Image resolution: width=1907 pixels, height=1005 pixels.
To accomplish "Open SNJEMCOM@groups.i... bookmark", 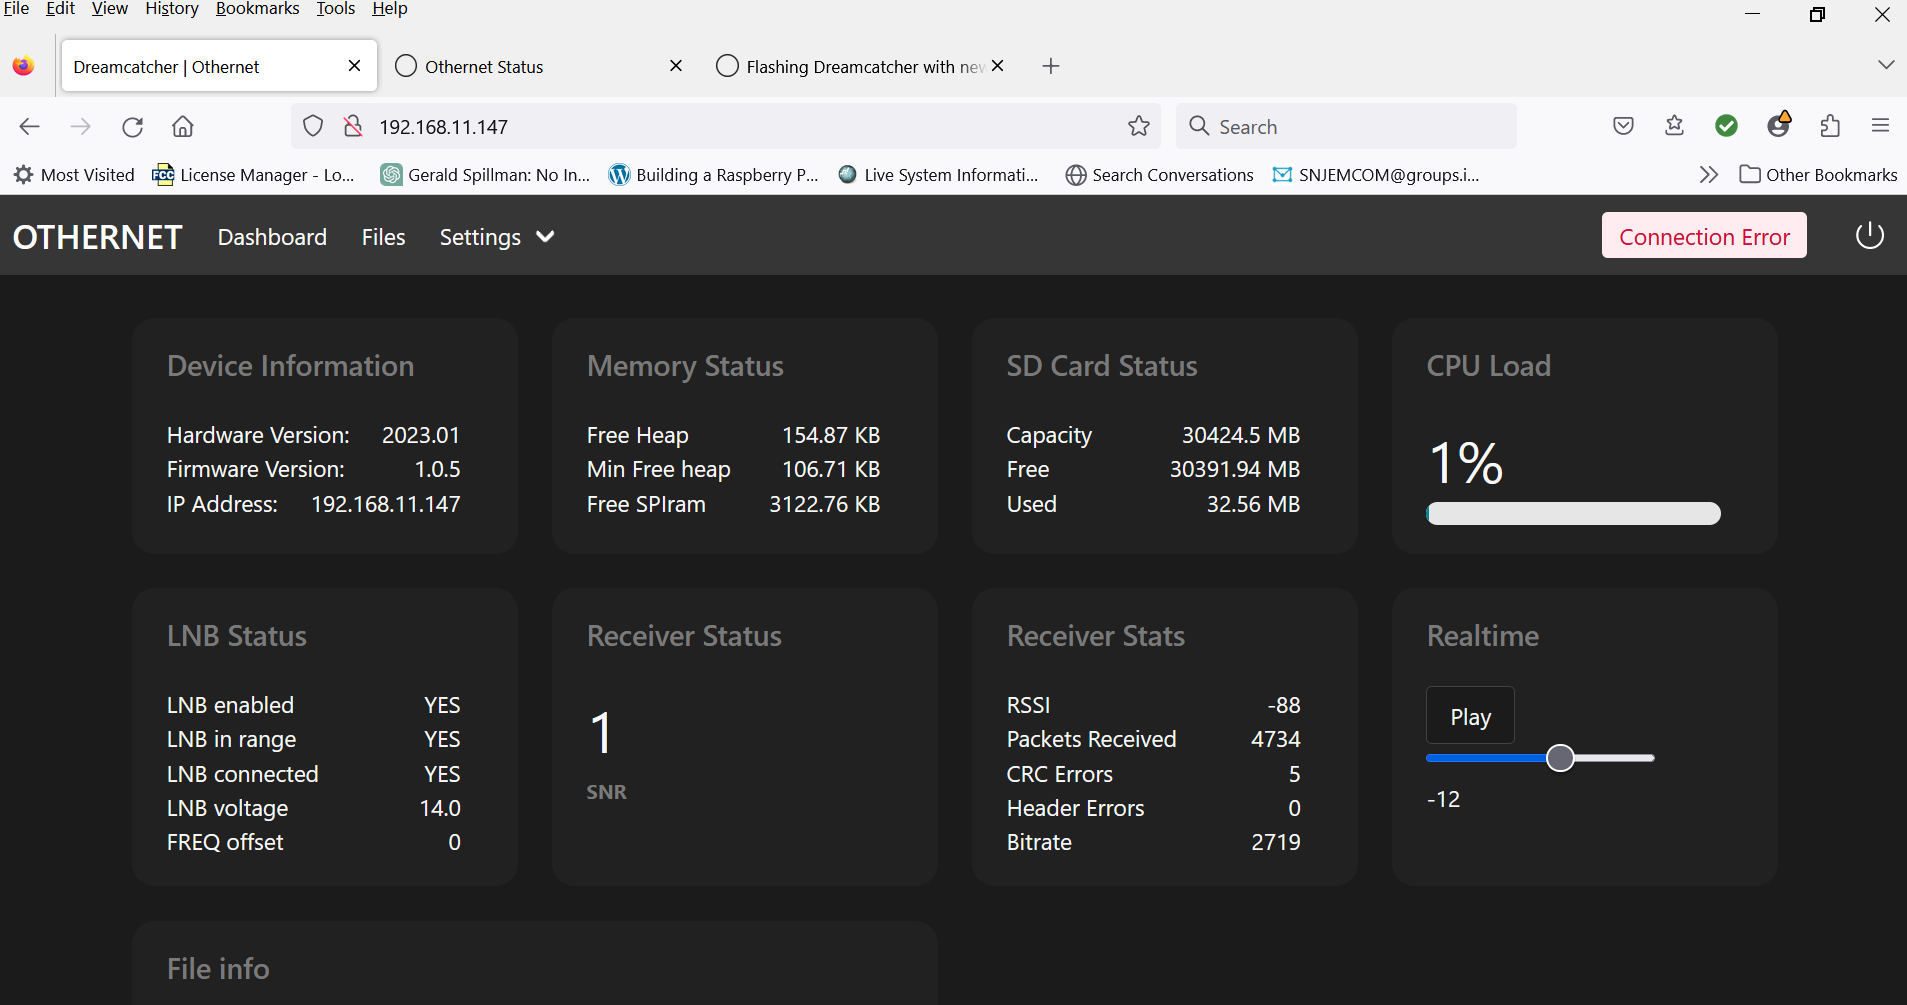I will (1376, 175).
